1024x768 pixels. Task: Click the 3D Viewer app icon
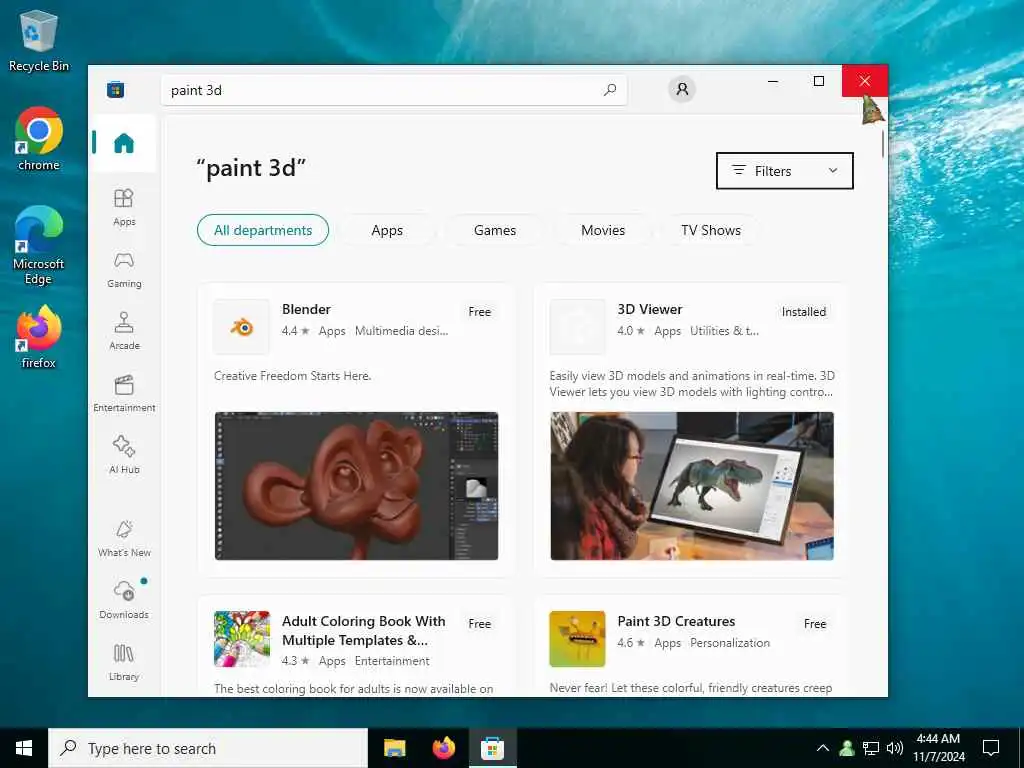coord(577,327)
